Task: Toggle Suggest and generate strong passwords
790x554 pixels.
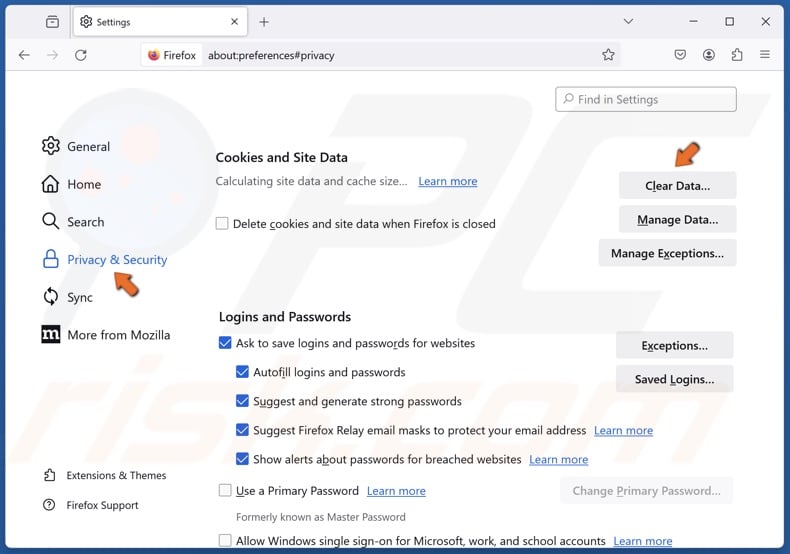Action: tap(242, 401)
